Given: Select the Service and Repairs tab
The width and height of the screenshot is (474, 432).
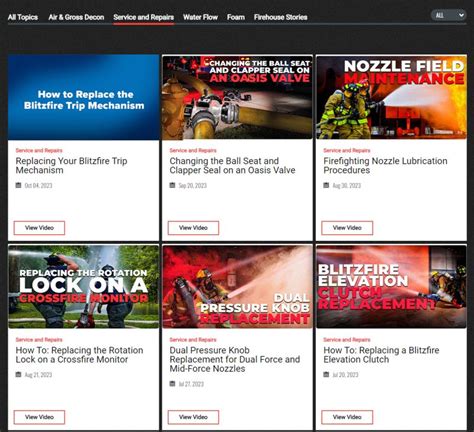Looking at the screenshot, I should (144, 17).
